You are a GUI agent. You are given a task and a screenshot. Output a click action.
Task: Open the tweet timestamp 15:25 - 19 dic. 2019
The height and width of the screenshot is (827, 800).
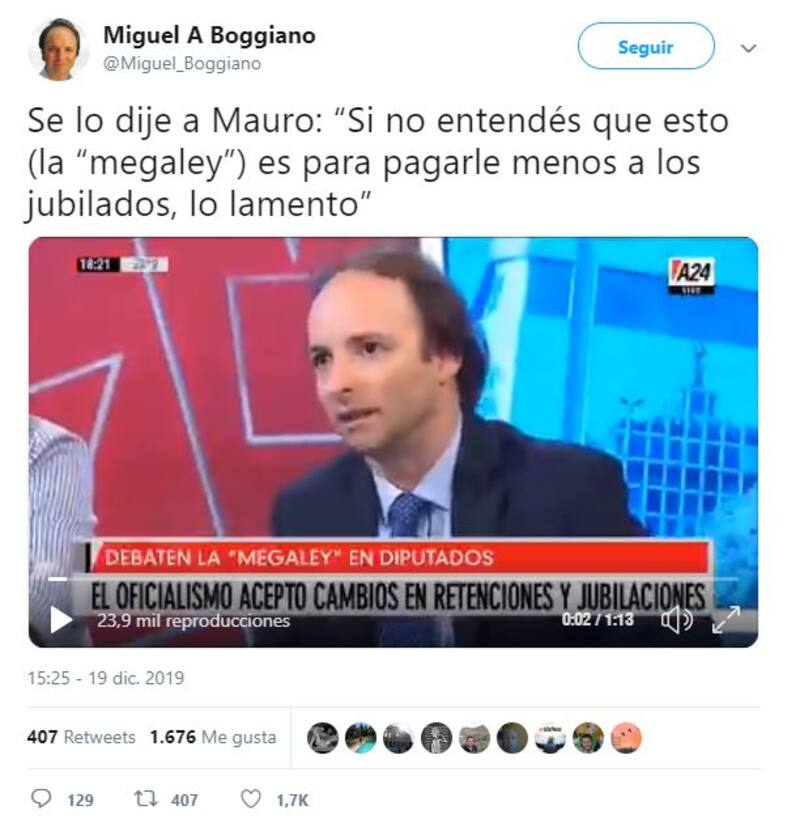[105, 678]
